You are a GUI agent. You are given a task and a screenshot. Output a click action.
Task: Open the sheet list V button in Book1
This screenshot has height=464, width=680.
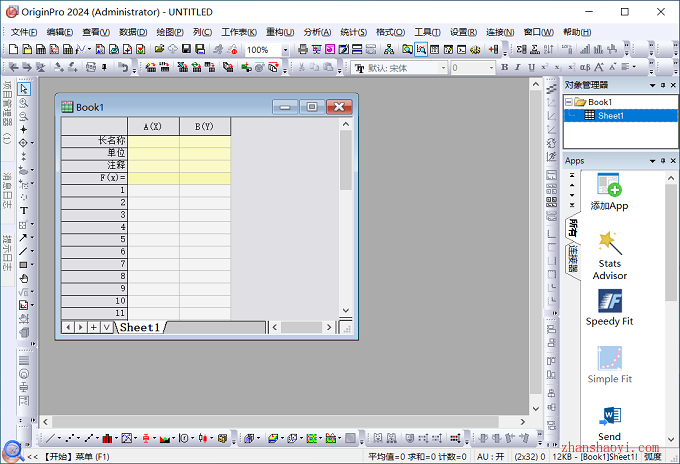pyautogui.click(x=106, y=327)
